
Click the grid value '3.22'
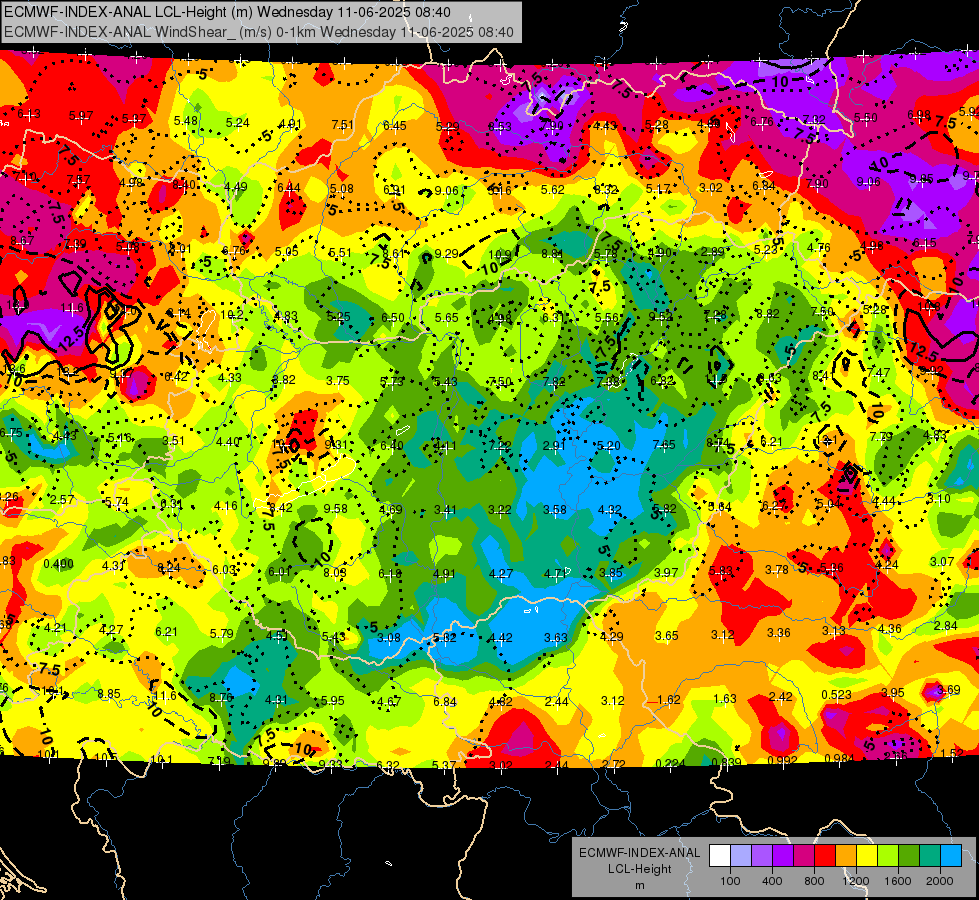pos(499,510)
